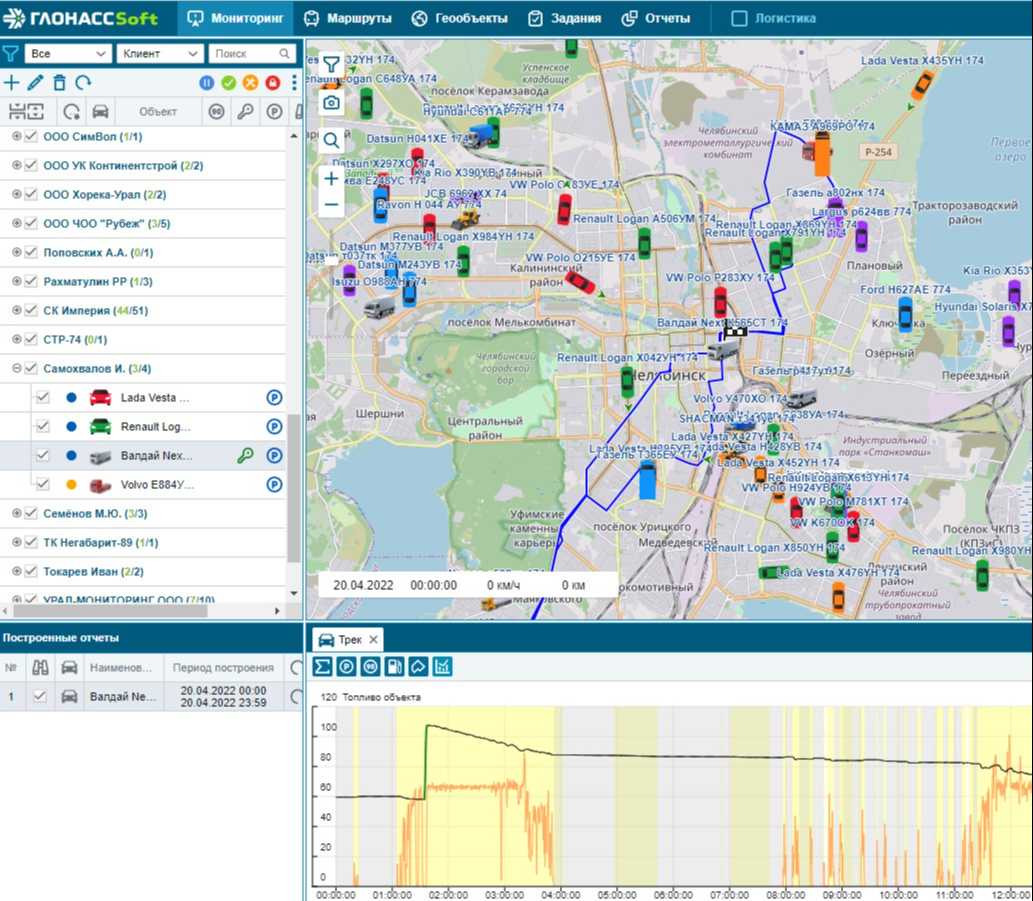1033x901 pixels.
Task: Open the three-dot more options menu
Action: click(294, 82)
